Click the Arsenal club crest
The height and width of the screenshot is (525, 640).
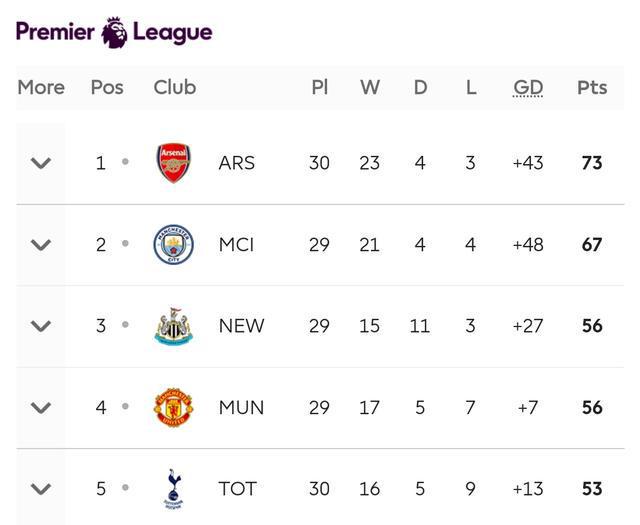click(x=173, y=163)
